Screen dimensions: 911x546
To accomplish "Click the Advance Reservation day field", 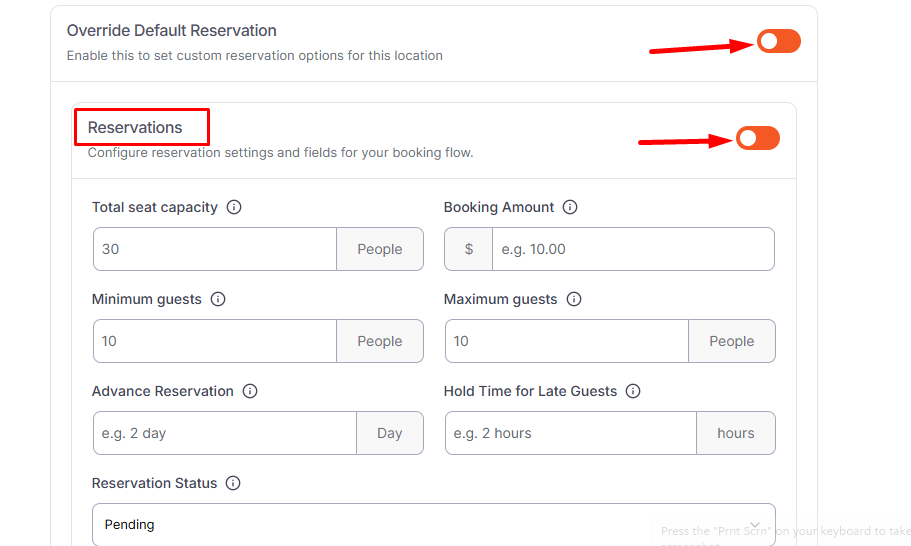I will (x=224, y=433).
